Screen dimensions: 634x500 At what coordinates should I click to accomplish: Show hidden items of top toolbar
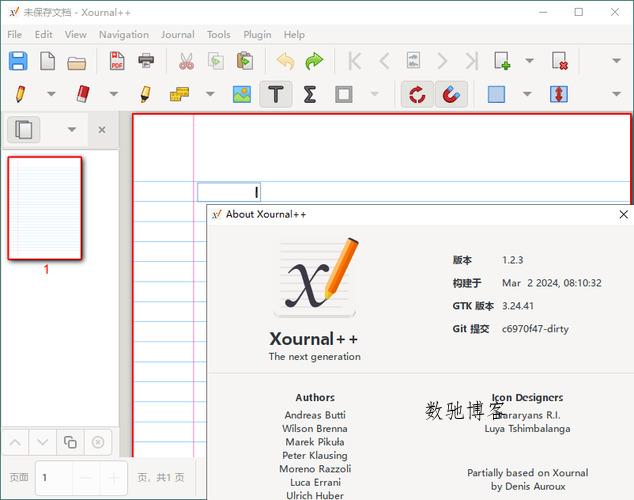[616, 61]
